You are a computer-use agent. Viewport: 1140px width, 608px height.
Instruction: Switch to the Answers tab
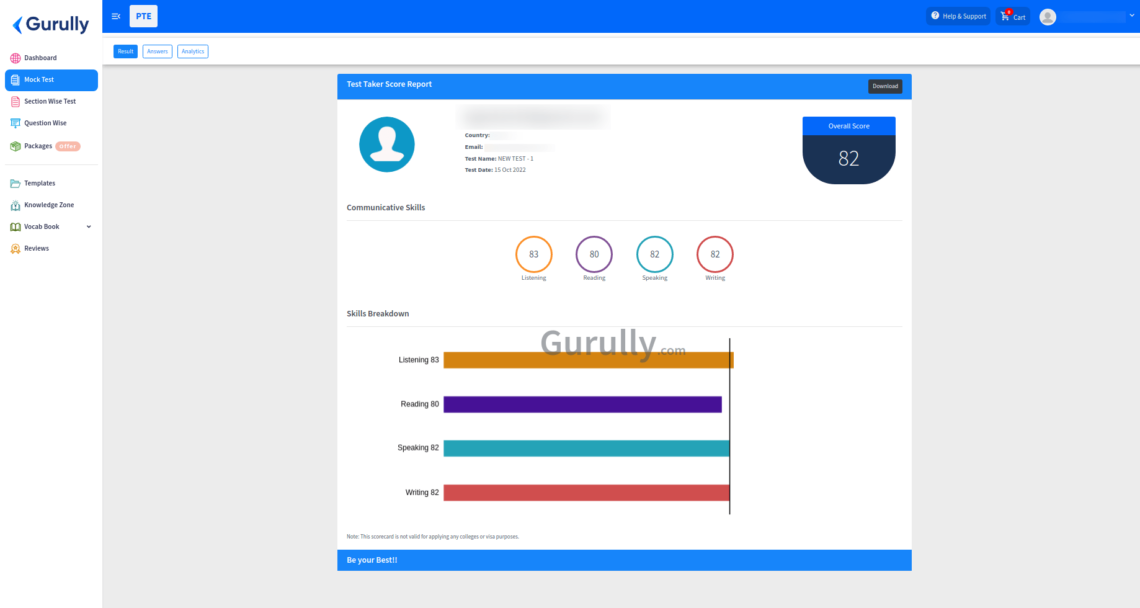coord(157,50)
